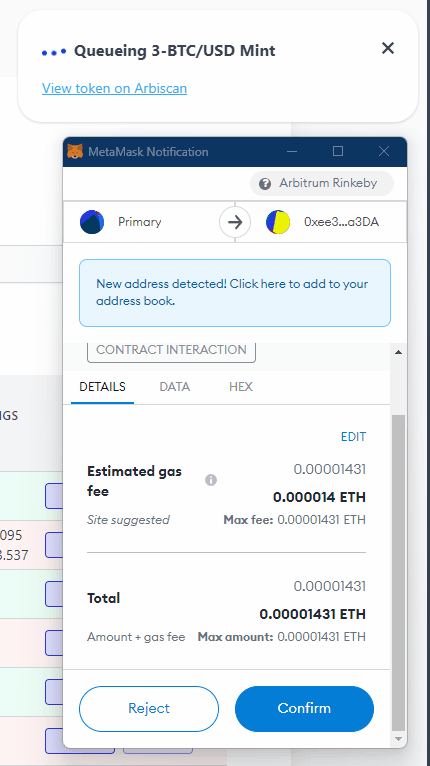Click the scrollbar down arrow in MetaMask
430x766 pixels.
[399, 739]
